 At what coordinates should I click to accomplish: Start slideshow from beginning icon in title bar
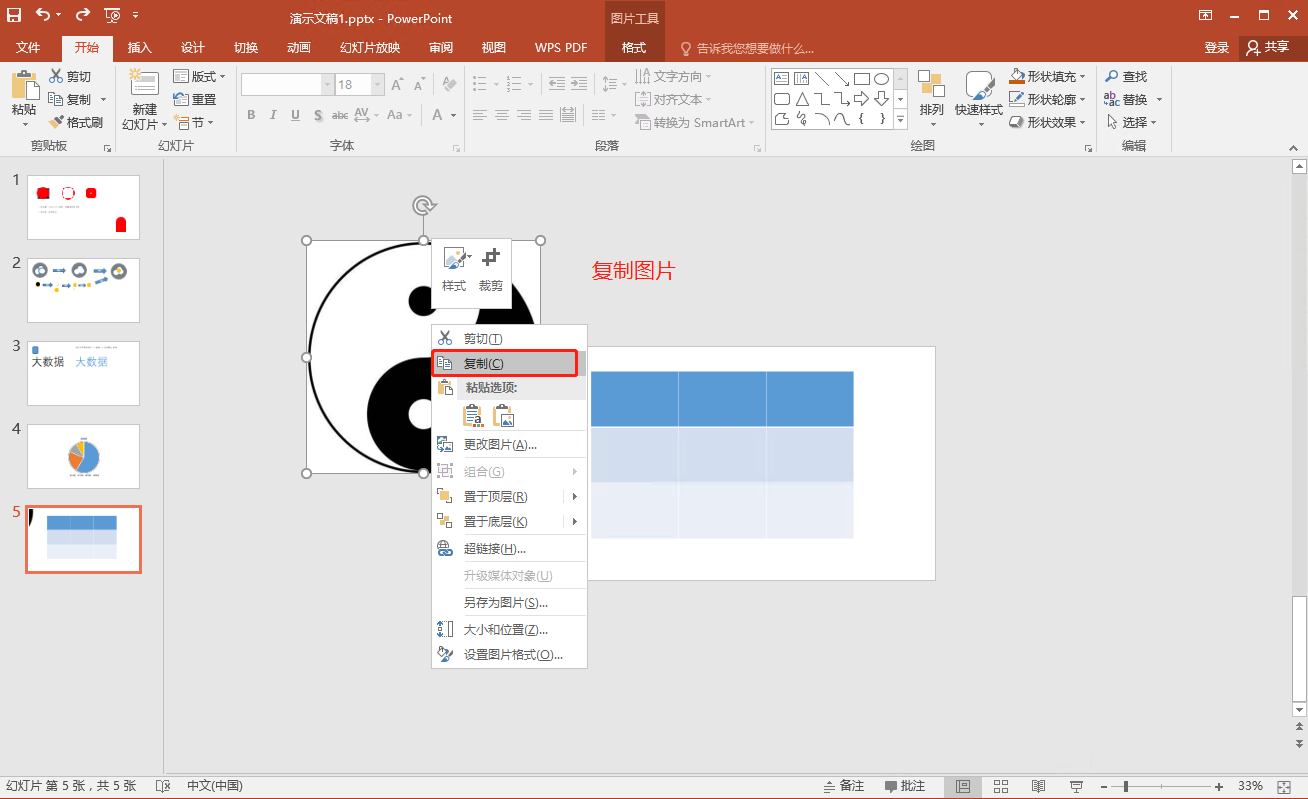[112, 15]
